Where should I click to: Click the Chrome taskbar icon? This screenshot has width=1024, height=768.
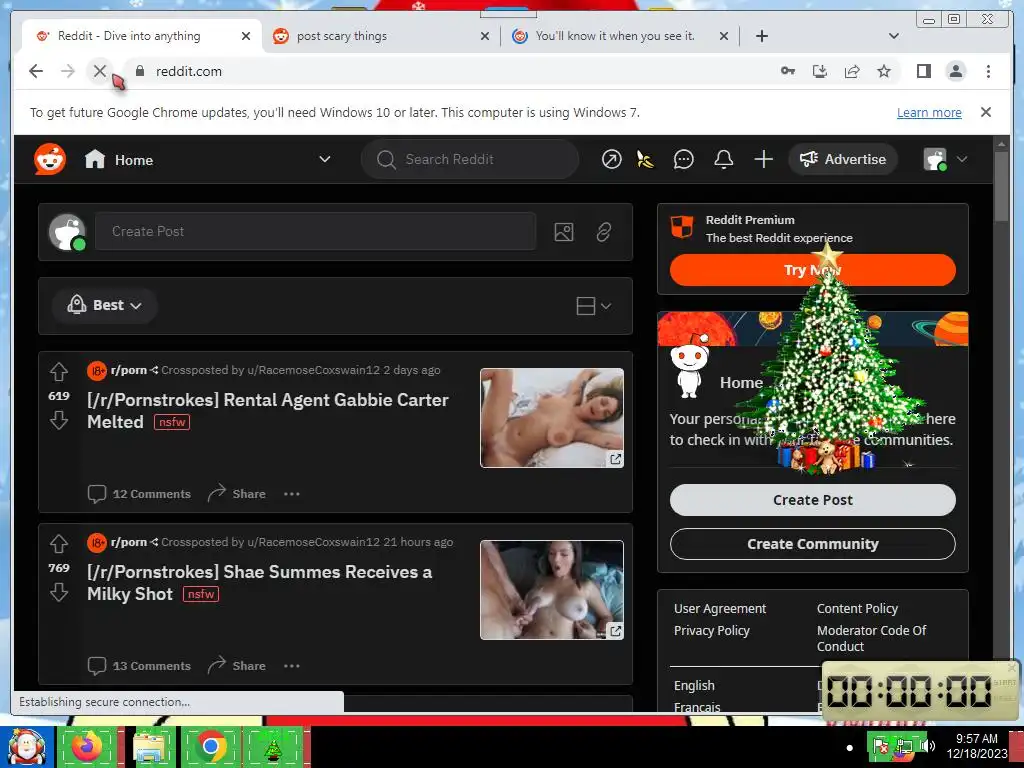[x=210, y=747]
